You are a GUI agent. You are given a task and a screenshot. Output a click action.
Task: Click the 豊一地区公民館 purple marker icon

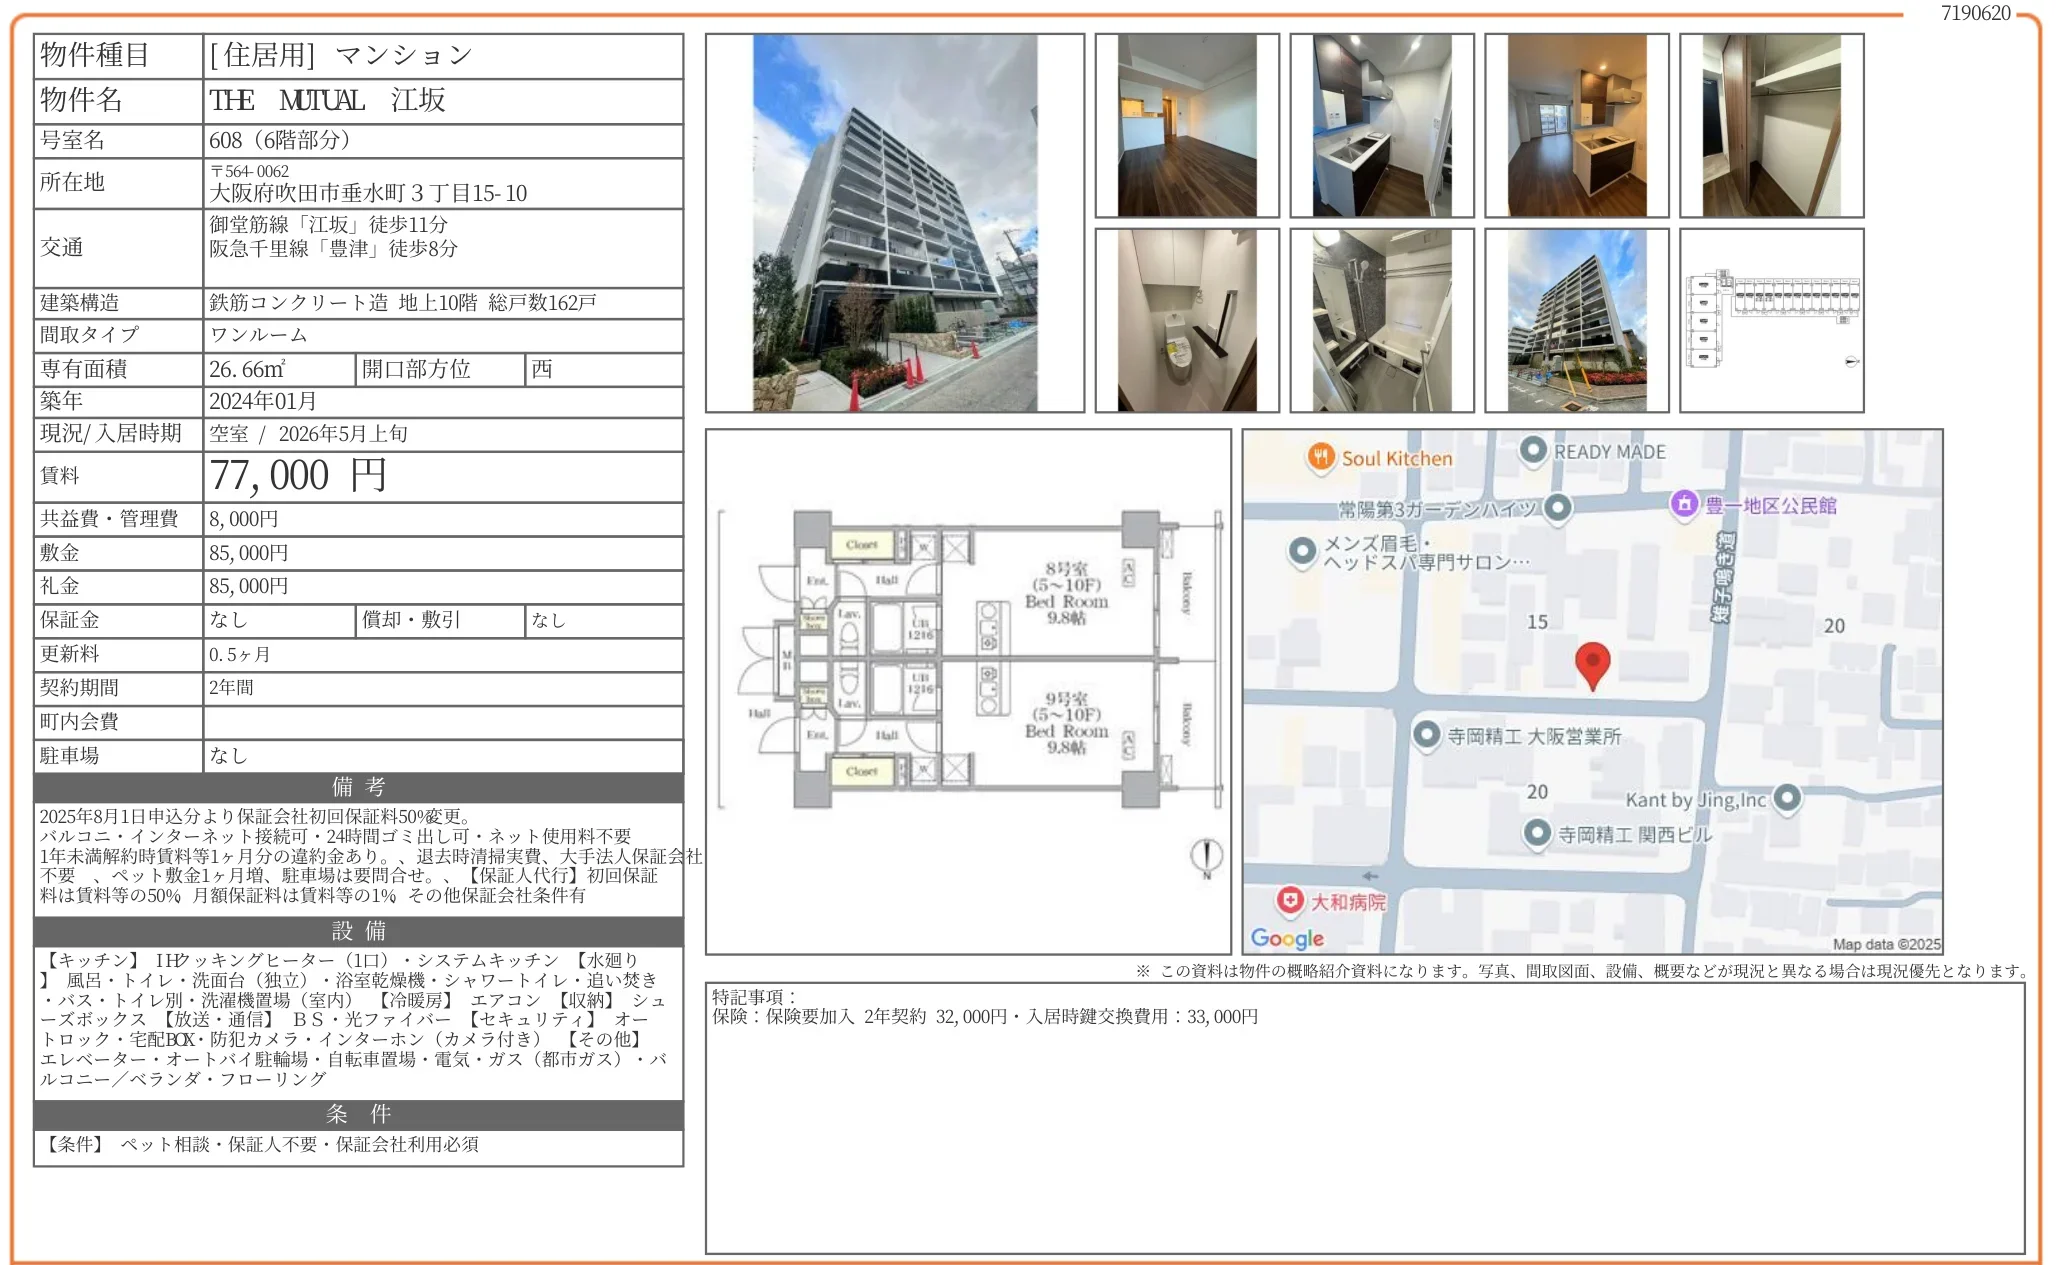point(1685,504)
